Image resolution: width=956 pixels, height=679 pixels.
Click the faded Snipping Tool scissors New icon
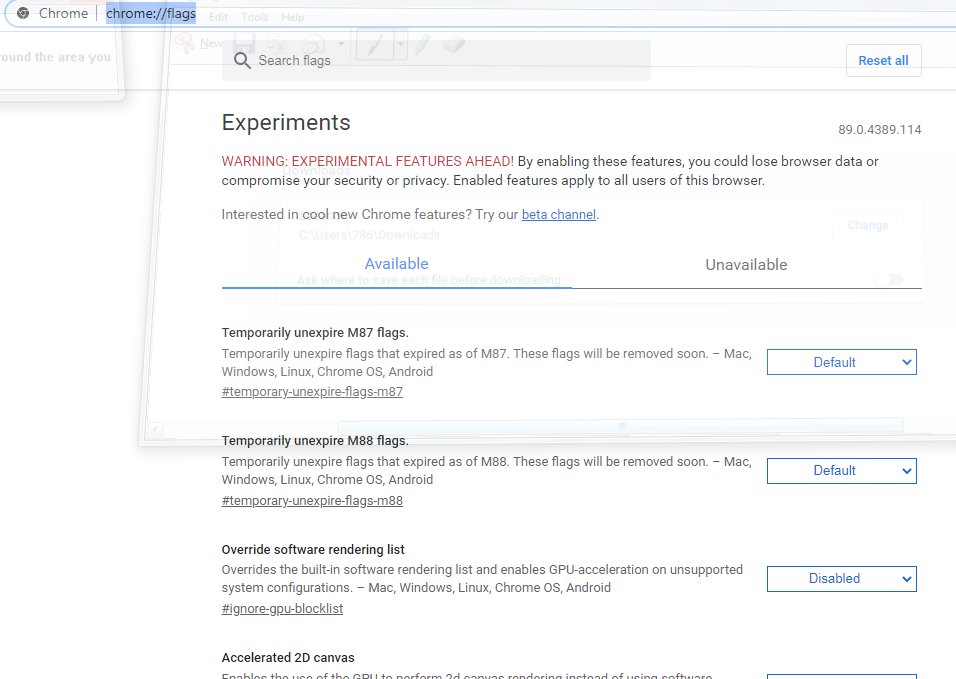[184, 43]
